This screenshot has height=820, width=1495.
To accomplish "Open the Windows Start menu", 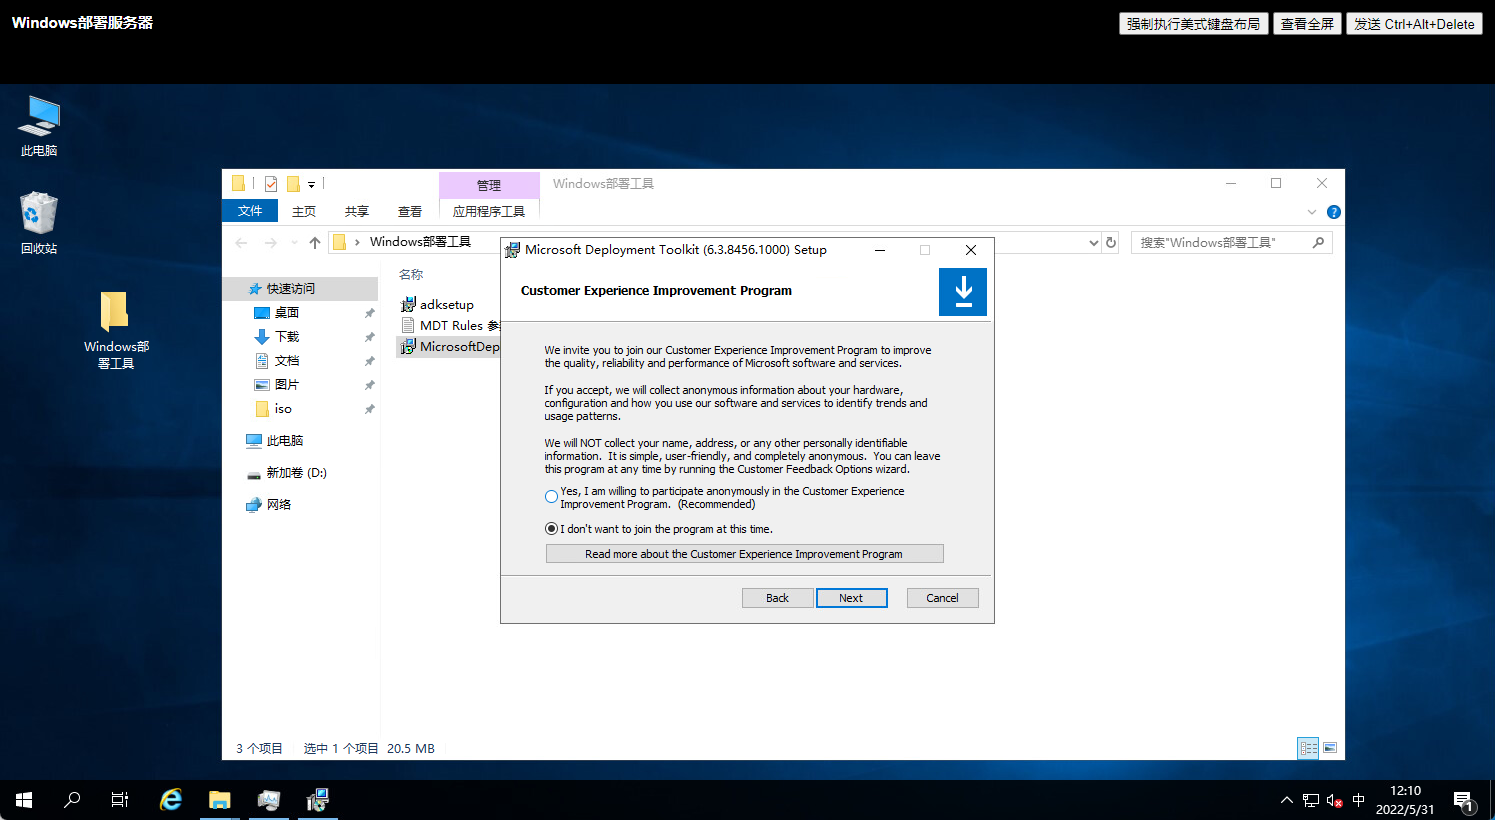I will point(24,800).
